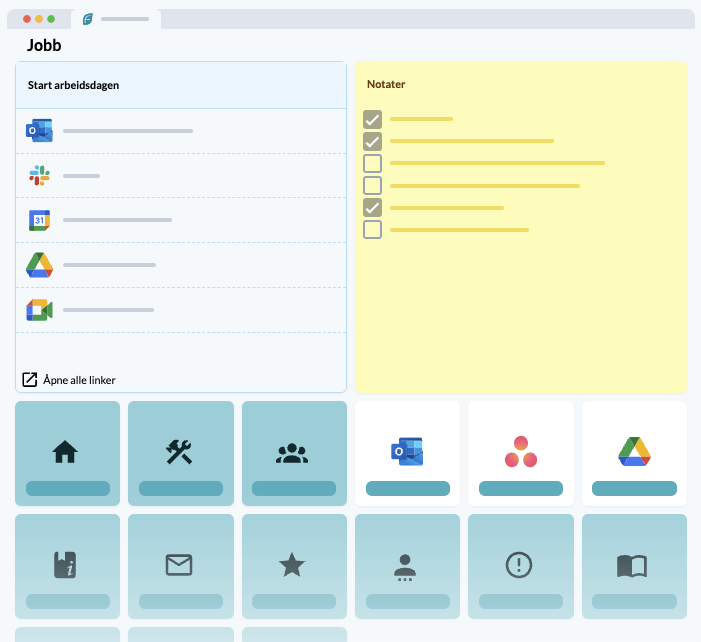This screenshot has width=701, height=642.
Task: Open the Google Calendar link row
Action: click(181, 220)
